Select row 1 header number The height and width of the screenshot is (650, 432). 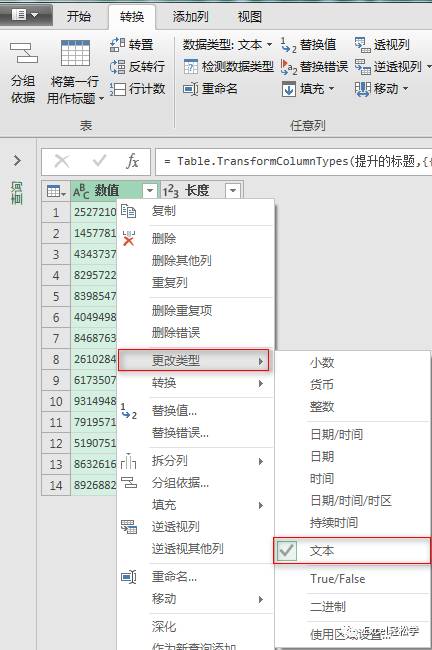point(56,212)
